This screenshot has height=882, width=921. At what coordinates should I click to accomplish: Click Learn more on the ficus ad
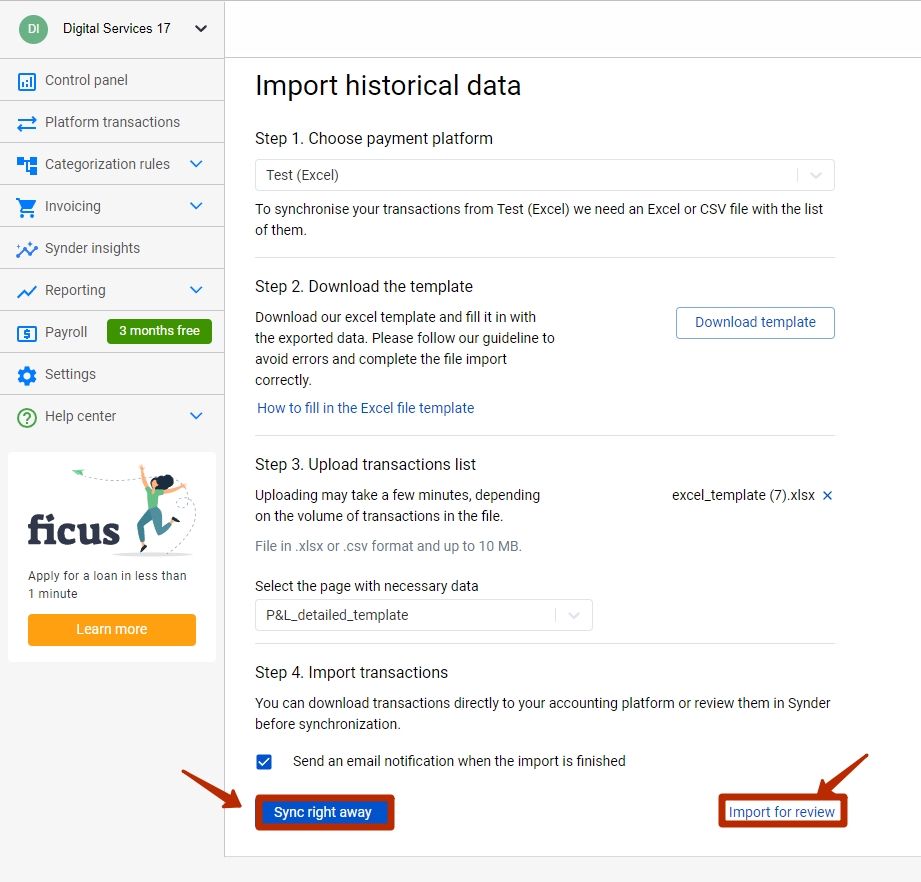(x=112, y=629)
